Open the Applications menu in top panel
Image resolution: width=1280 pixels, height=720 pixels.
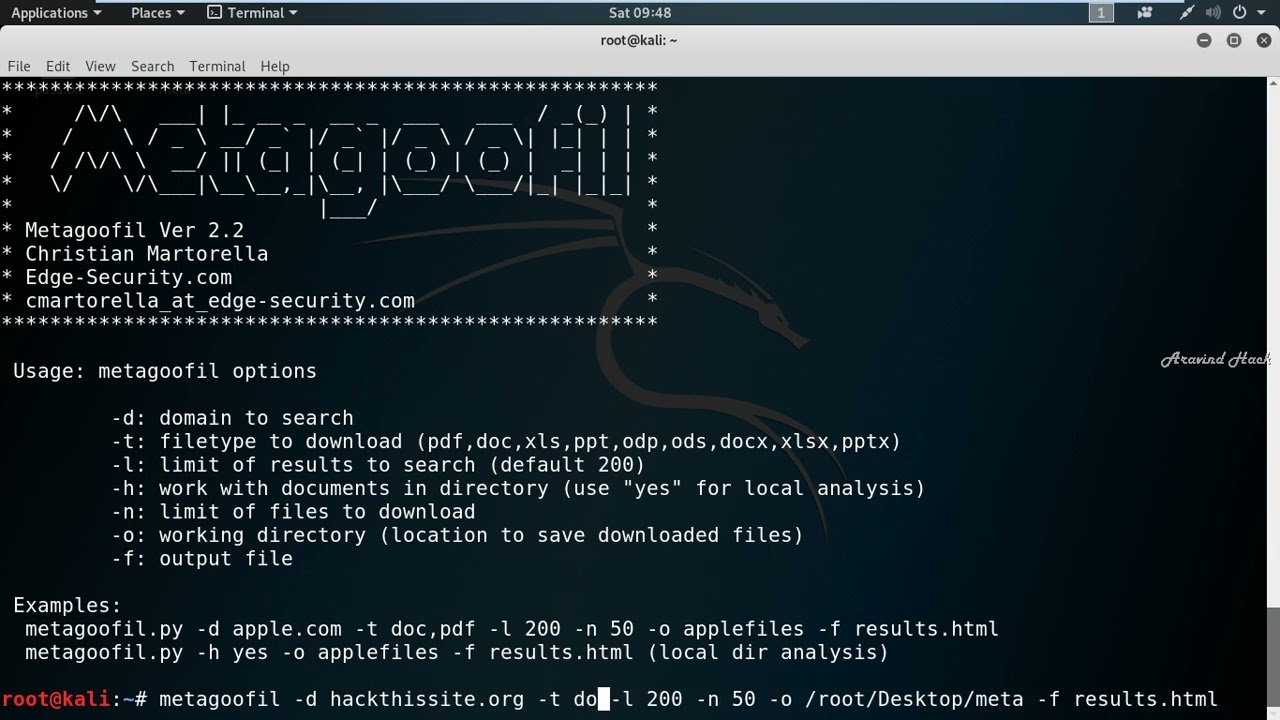pos(56,13)
